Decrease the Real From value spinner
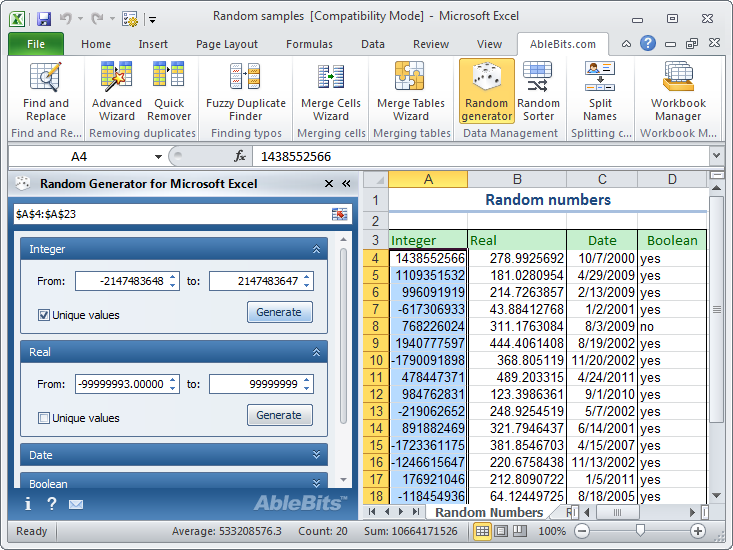 point(173,389)
